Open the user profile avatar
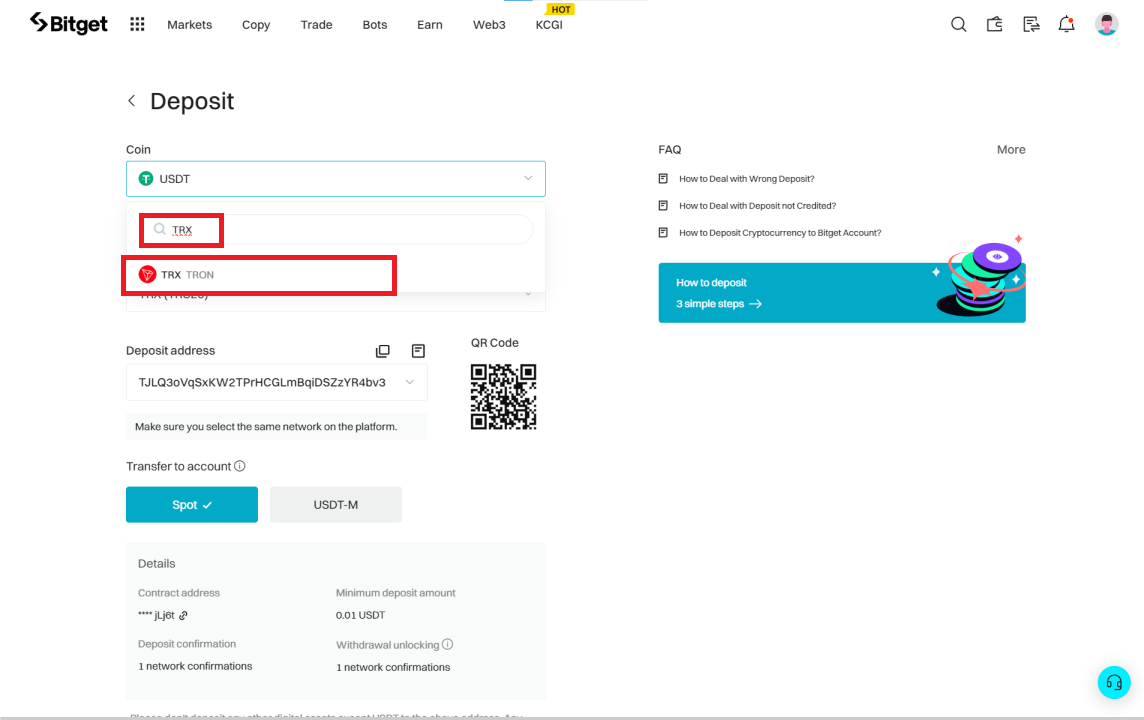The image size is (1144, 720). [x=1106, y=24]
